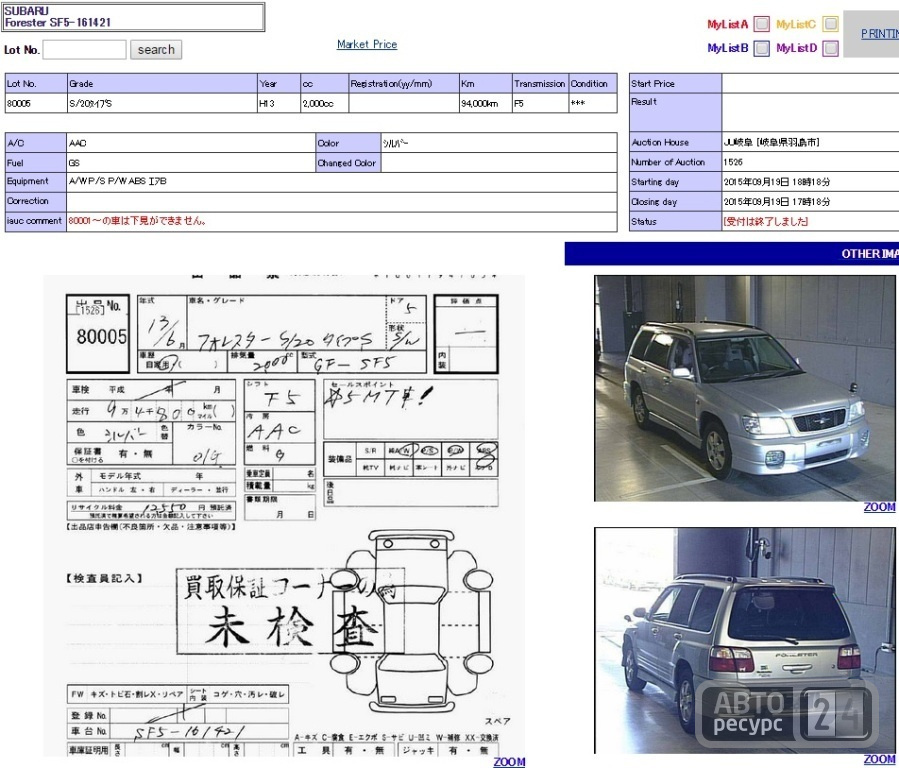This screenshot has width=899, height=768.
Task: Open the Market Price link
Action: pos(367,44)
